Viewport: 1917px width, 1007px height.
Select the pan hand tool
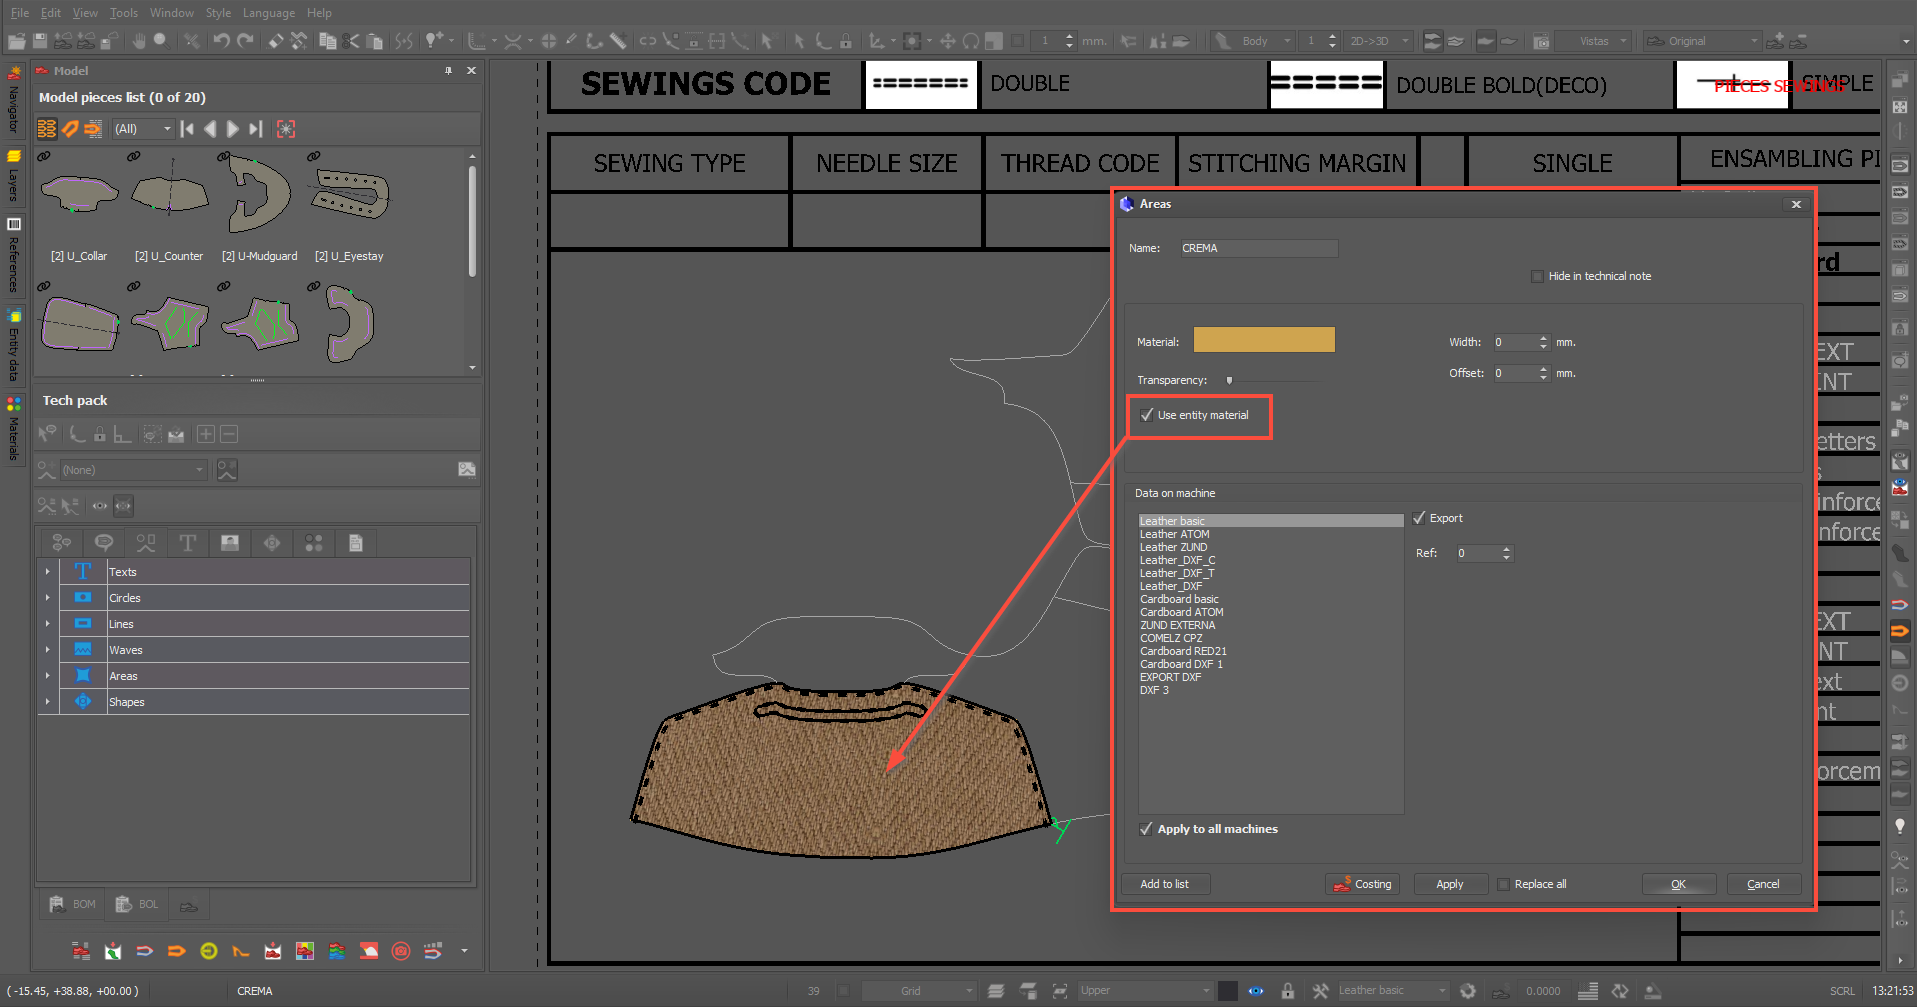(138, 41)
